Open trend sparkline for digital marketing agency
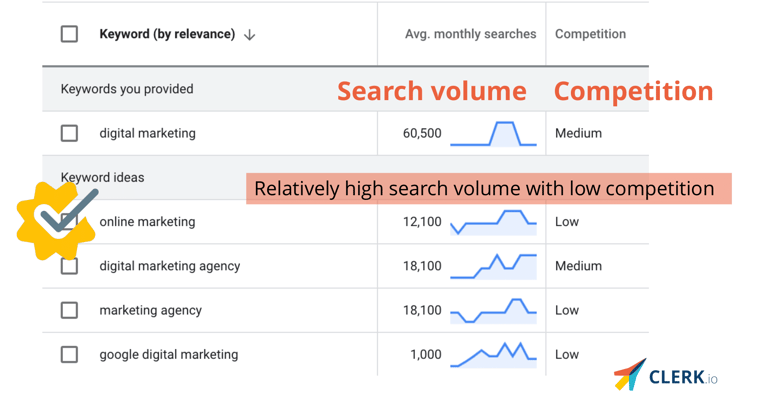This screenshot has width=760, height=397. [493, 266]
